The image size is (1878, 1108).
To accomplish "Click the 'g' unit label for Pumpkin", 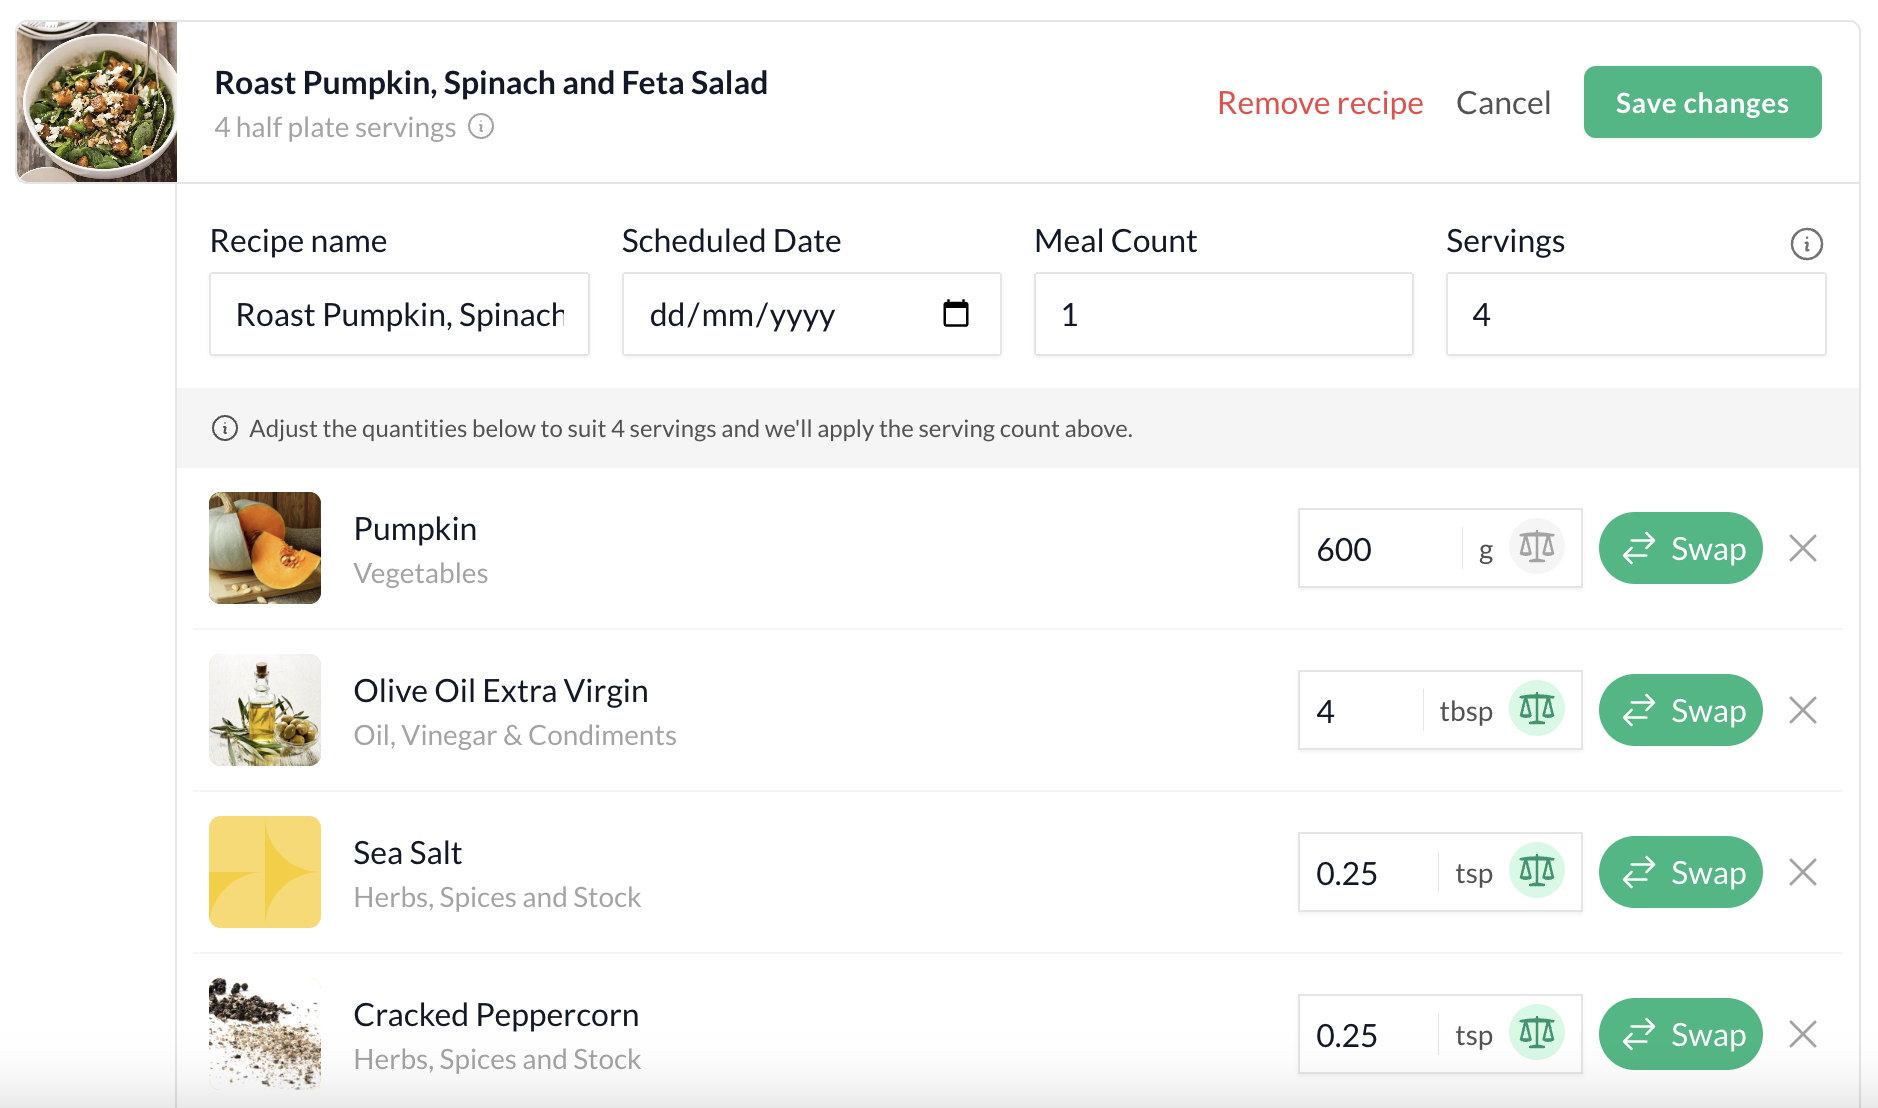I will [x=1486, y=551].
